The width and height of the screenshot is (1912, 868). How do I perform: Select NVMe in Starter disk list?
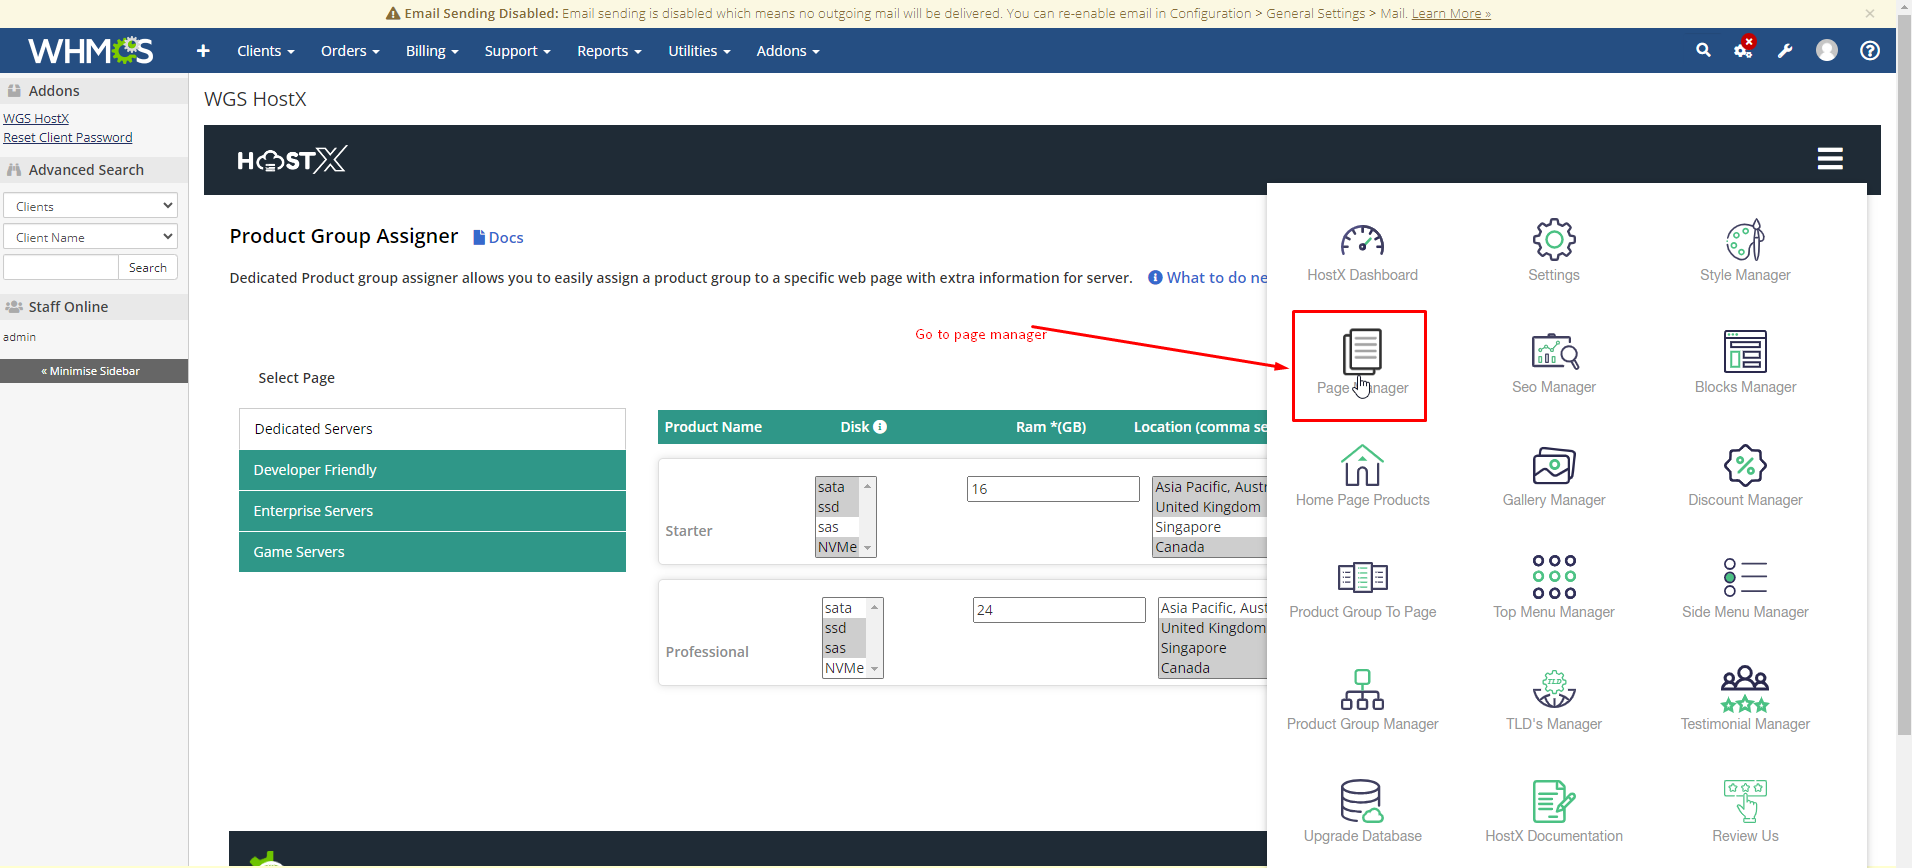click(837, 547)
